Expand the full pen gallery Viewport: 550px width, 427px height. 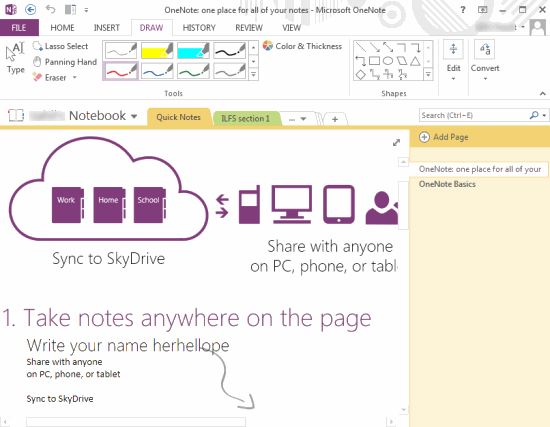point(254,74)
